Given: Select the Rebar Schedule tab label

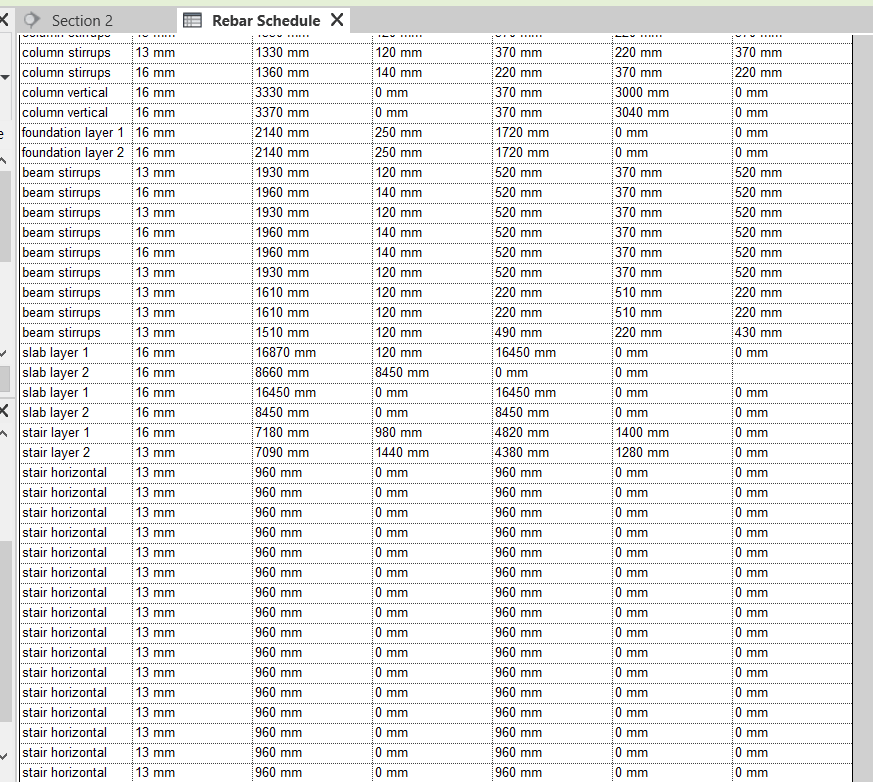Looking at the screenshot, I should pyautogui.click(x=265, y=20).
